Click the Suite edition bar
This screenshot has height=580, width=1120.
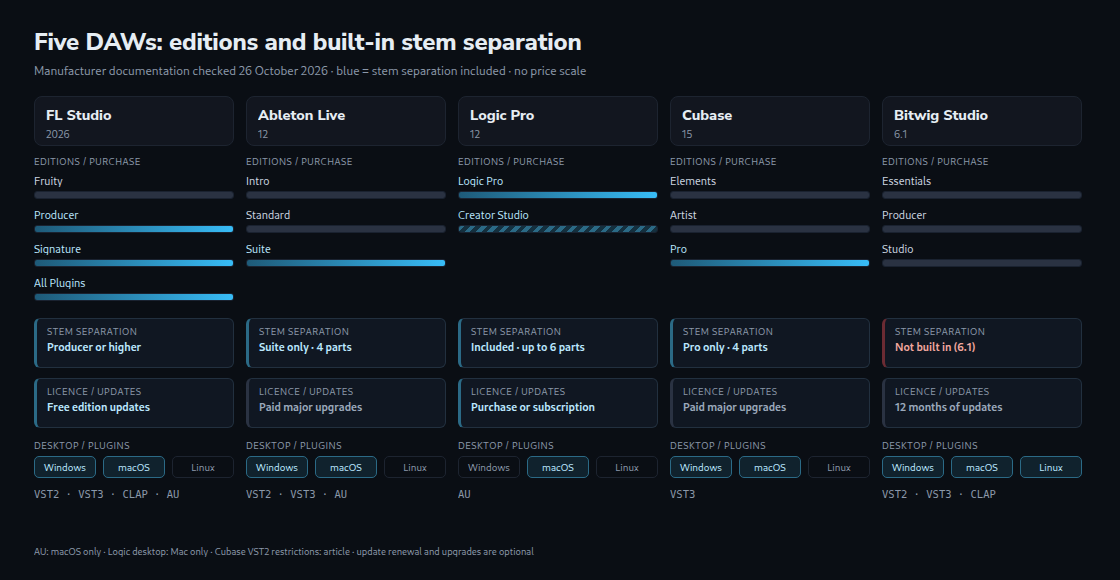click(x=346, y=263)
